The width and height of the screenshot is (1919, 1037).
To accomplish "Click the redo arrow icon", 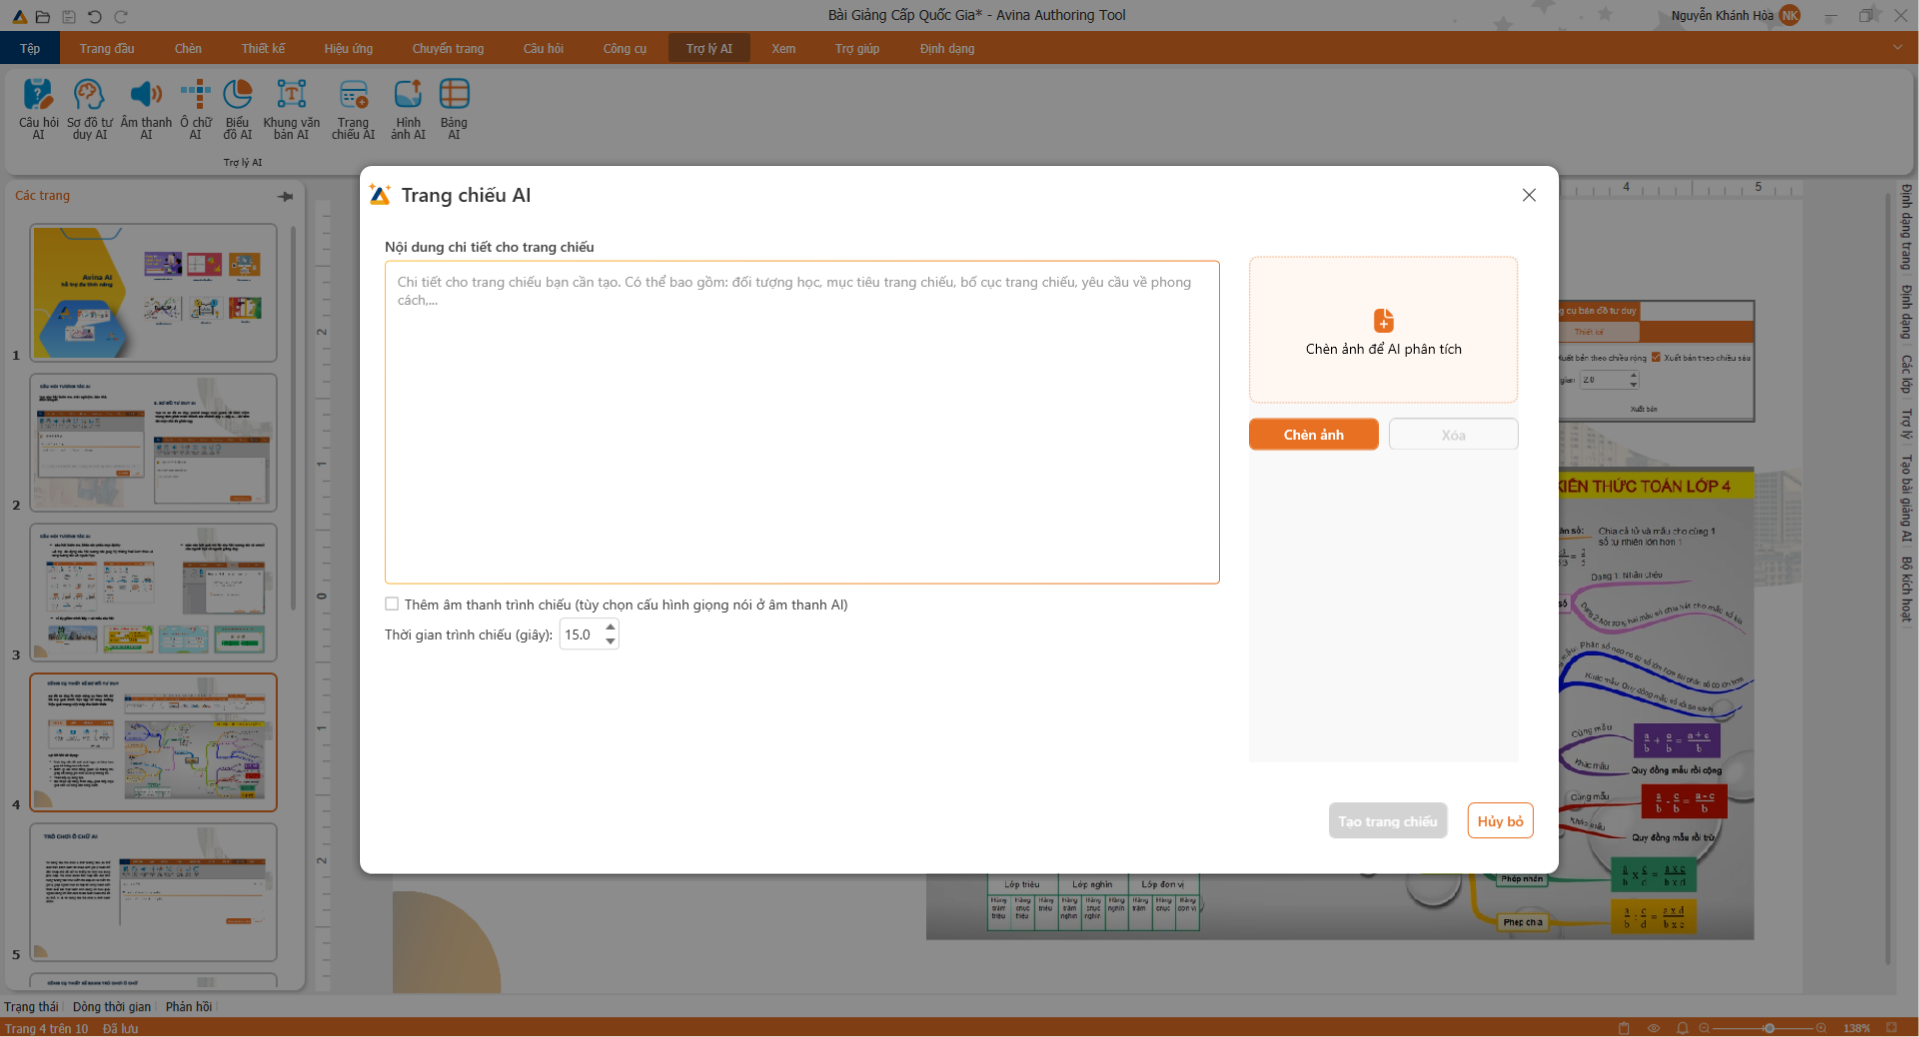I will pyautogui.click(x=121, y=16).
